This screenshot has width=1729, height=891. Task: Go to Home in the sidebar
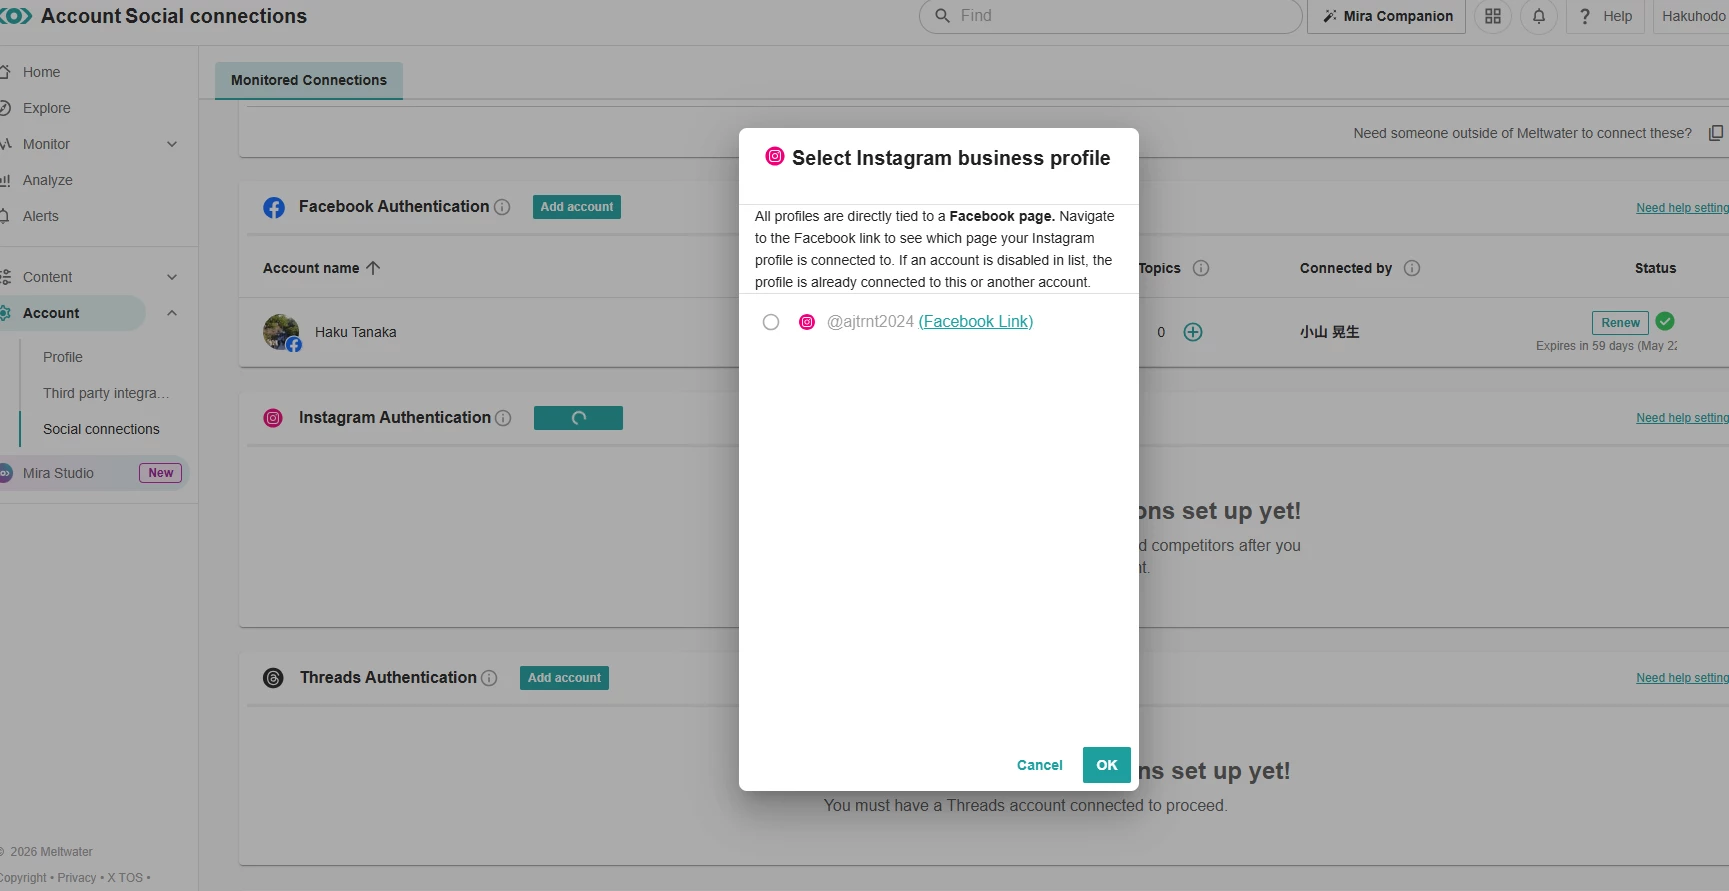click(41, 72)
